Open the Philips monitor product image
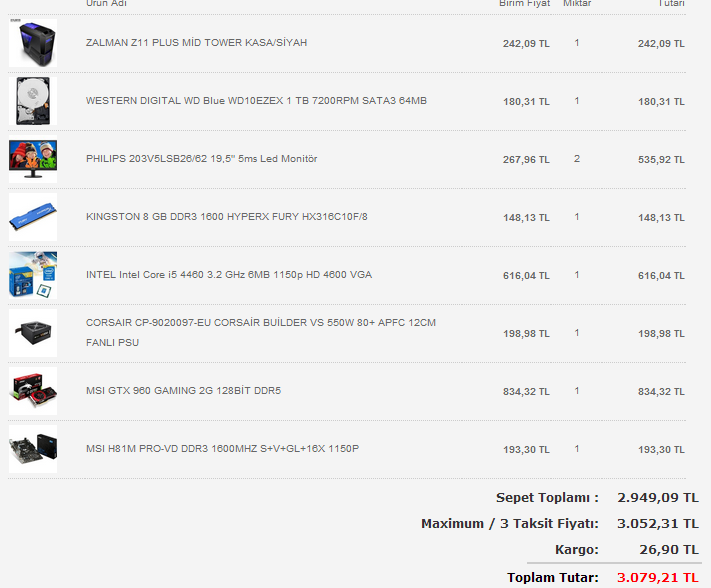This screenshot has height=588, width=711. [33, 159]
